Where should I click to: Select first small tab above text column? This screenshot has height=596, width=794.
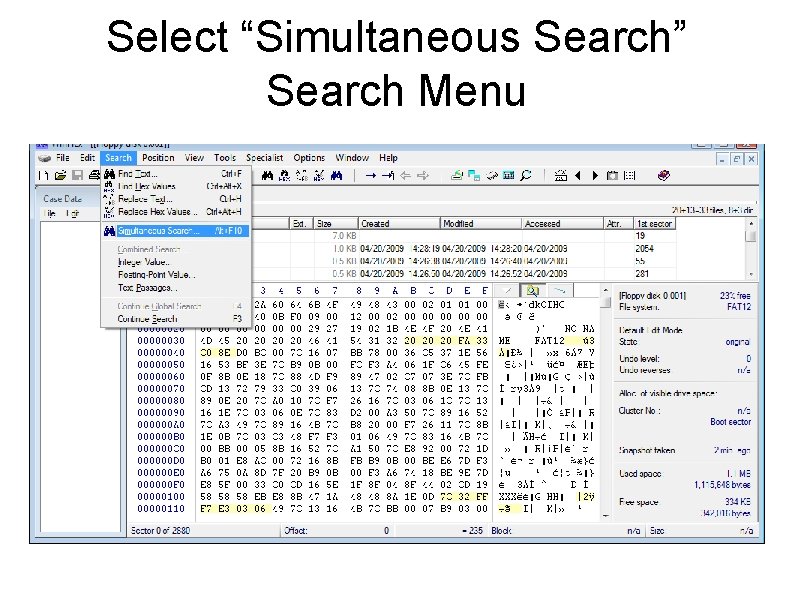coord(507,290)
